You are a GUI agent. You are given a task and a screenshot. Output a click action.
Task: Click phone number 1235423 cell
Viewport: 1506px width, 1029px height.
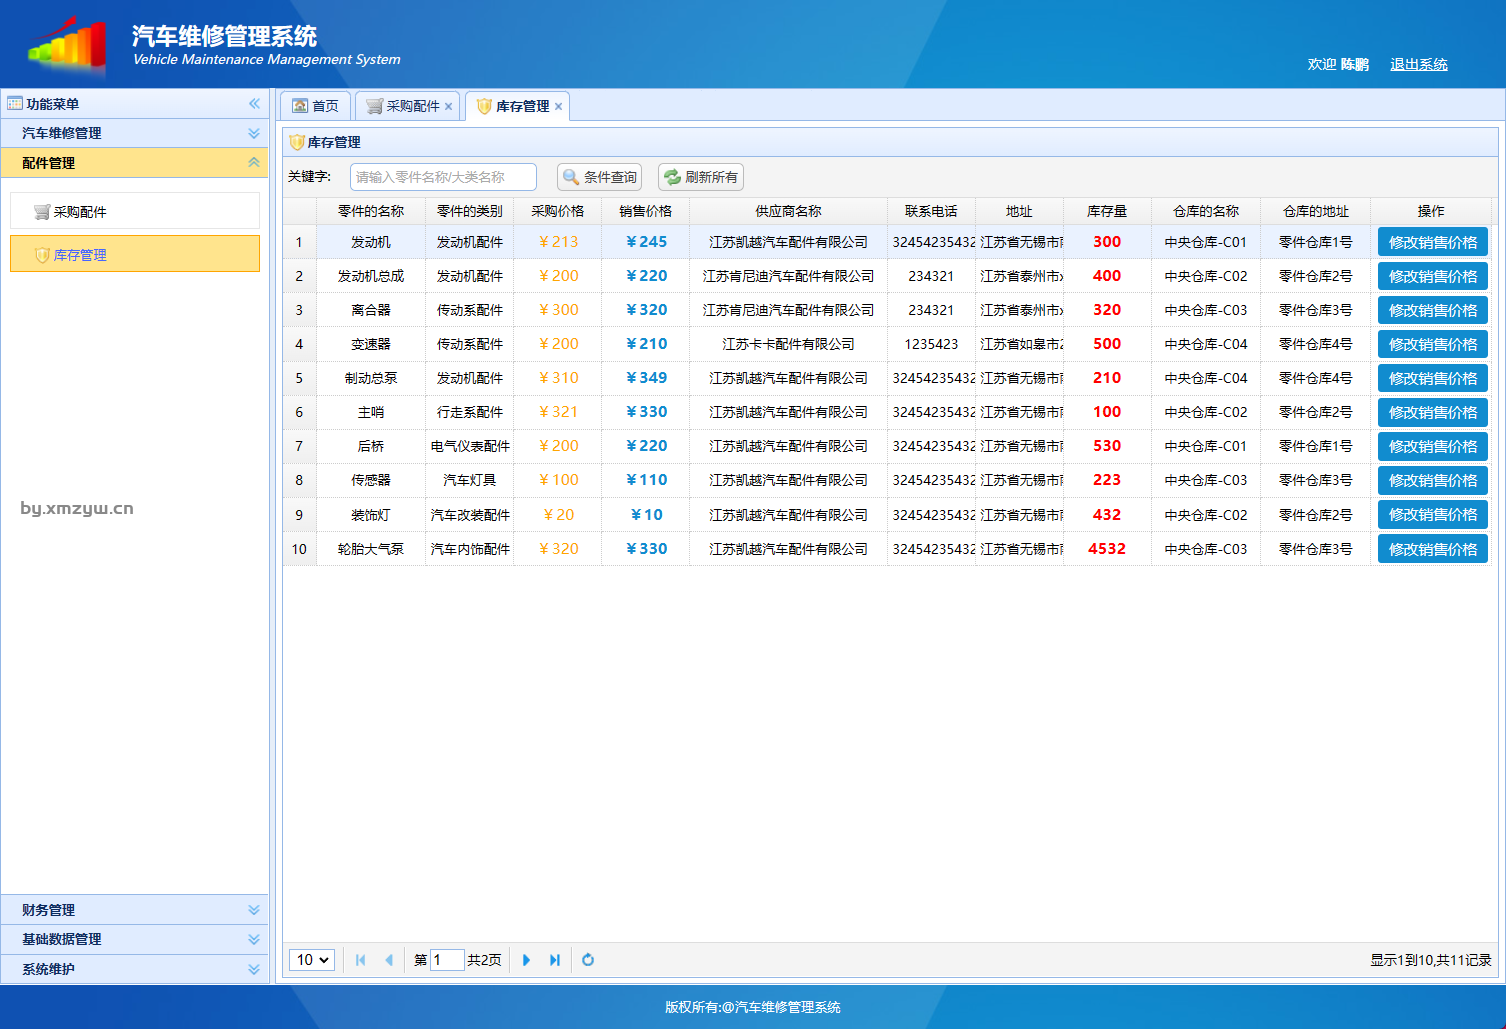[x=931, y=344]
